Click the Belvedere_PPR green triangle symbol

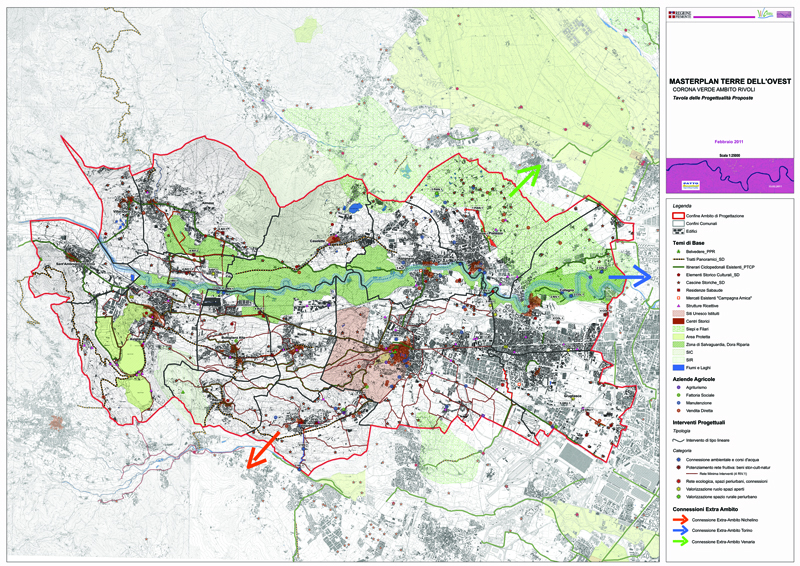point(678,251)
